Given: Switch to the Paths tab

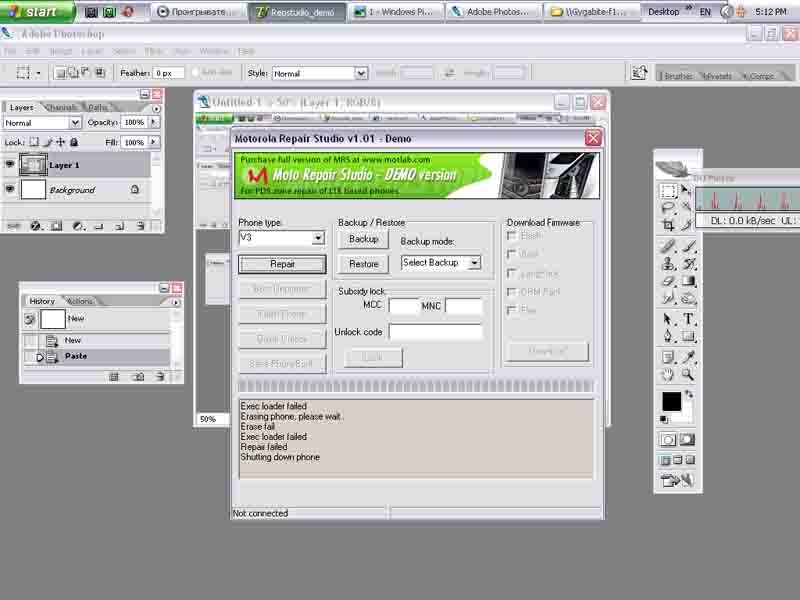Looking at the screenshot, I should pyautogui.click(x=97, y=107).
